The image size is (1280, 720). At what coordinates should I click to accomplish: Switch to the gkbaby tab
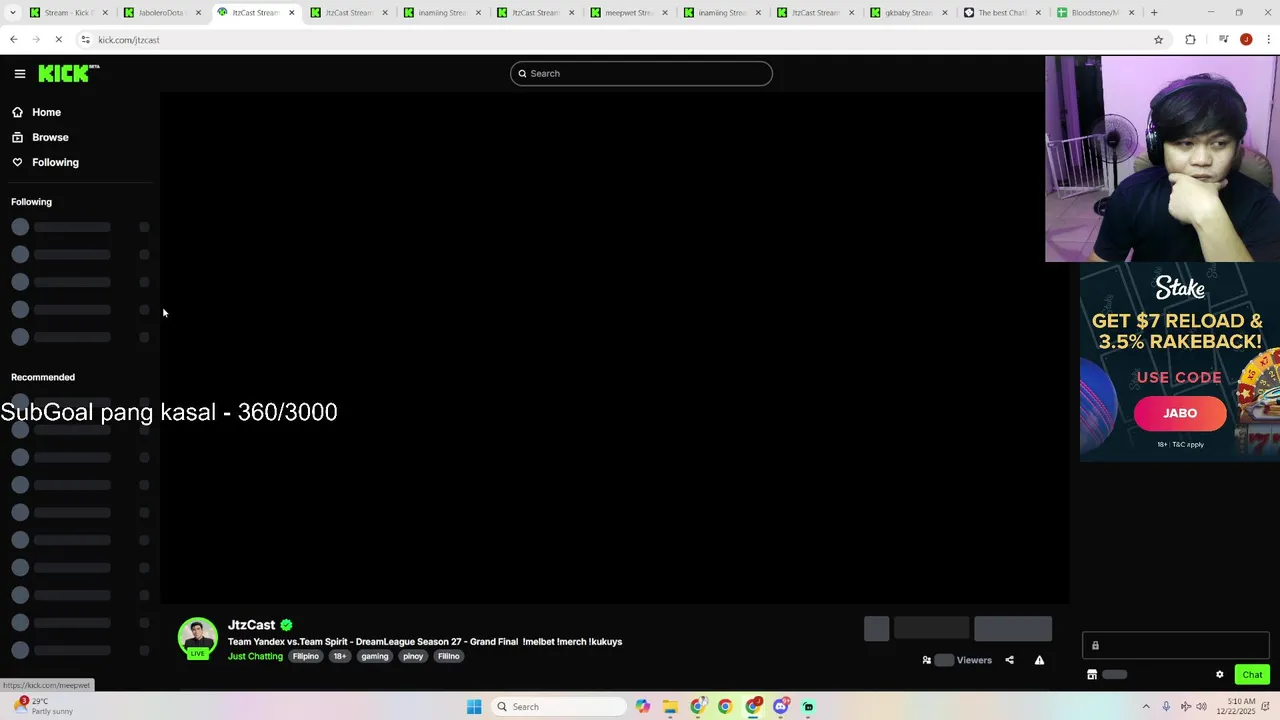click(x=908, y=13)
